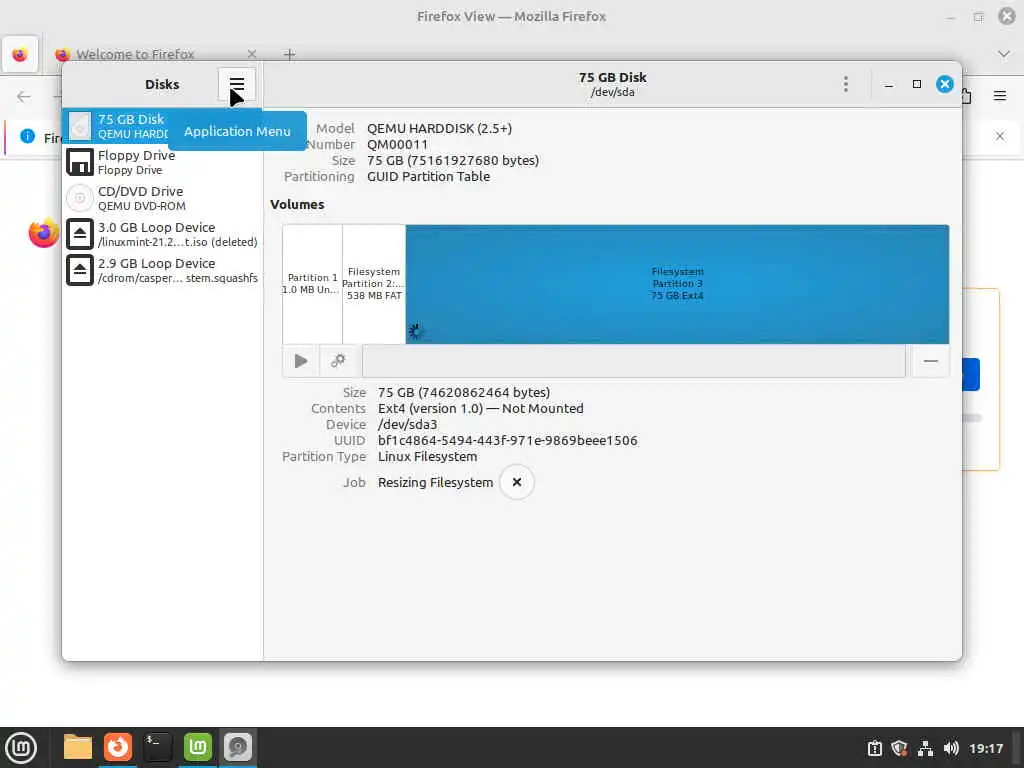
Task: Open Terminal from the taskbar
Action: tap(157, 747)
